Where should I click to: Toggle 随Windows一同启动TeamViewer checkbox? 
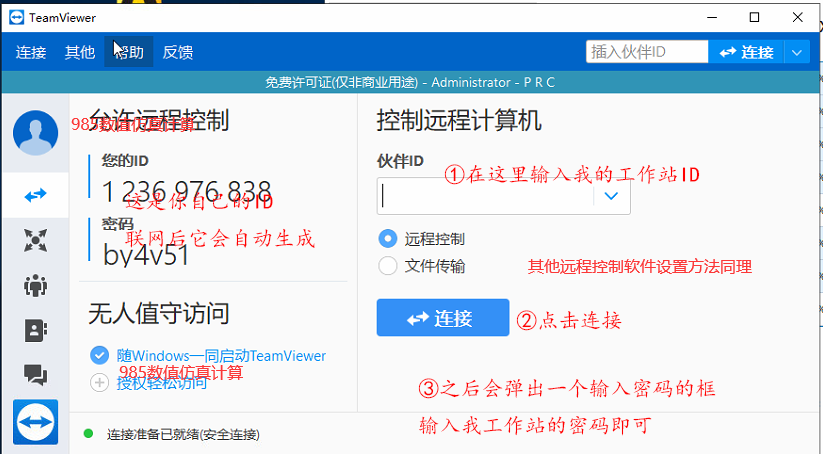click(x=99, y=355)
